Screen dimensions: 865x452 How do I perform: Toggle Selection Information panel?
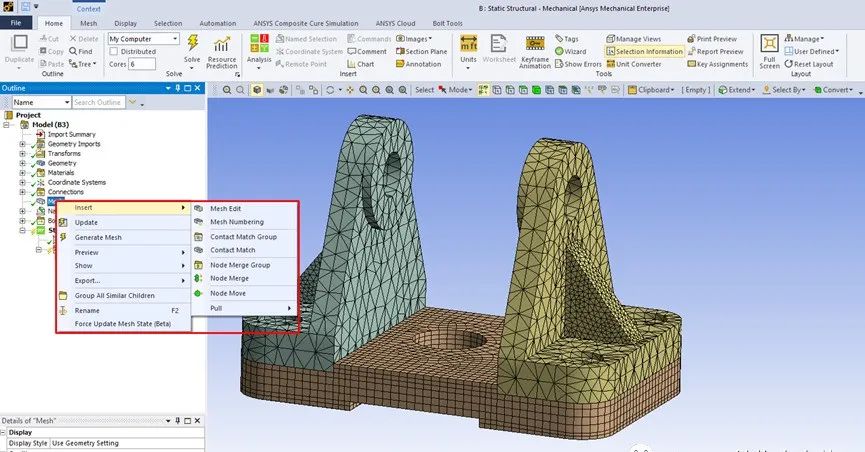[x=644, y=51]
